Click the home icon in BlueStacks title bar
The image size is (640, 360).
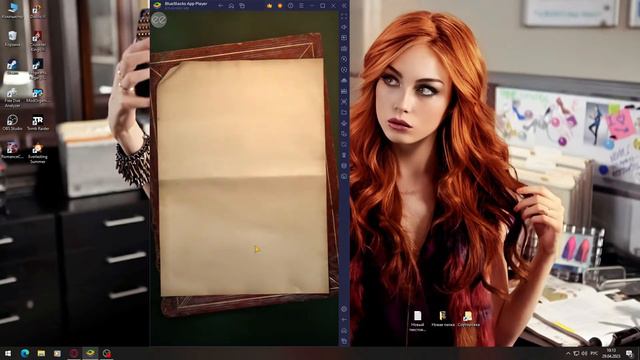pyautogui.click(x=231, y=6)
